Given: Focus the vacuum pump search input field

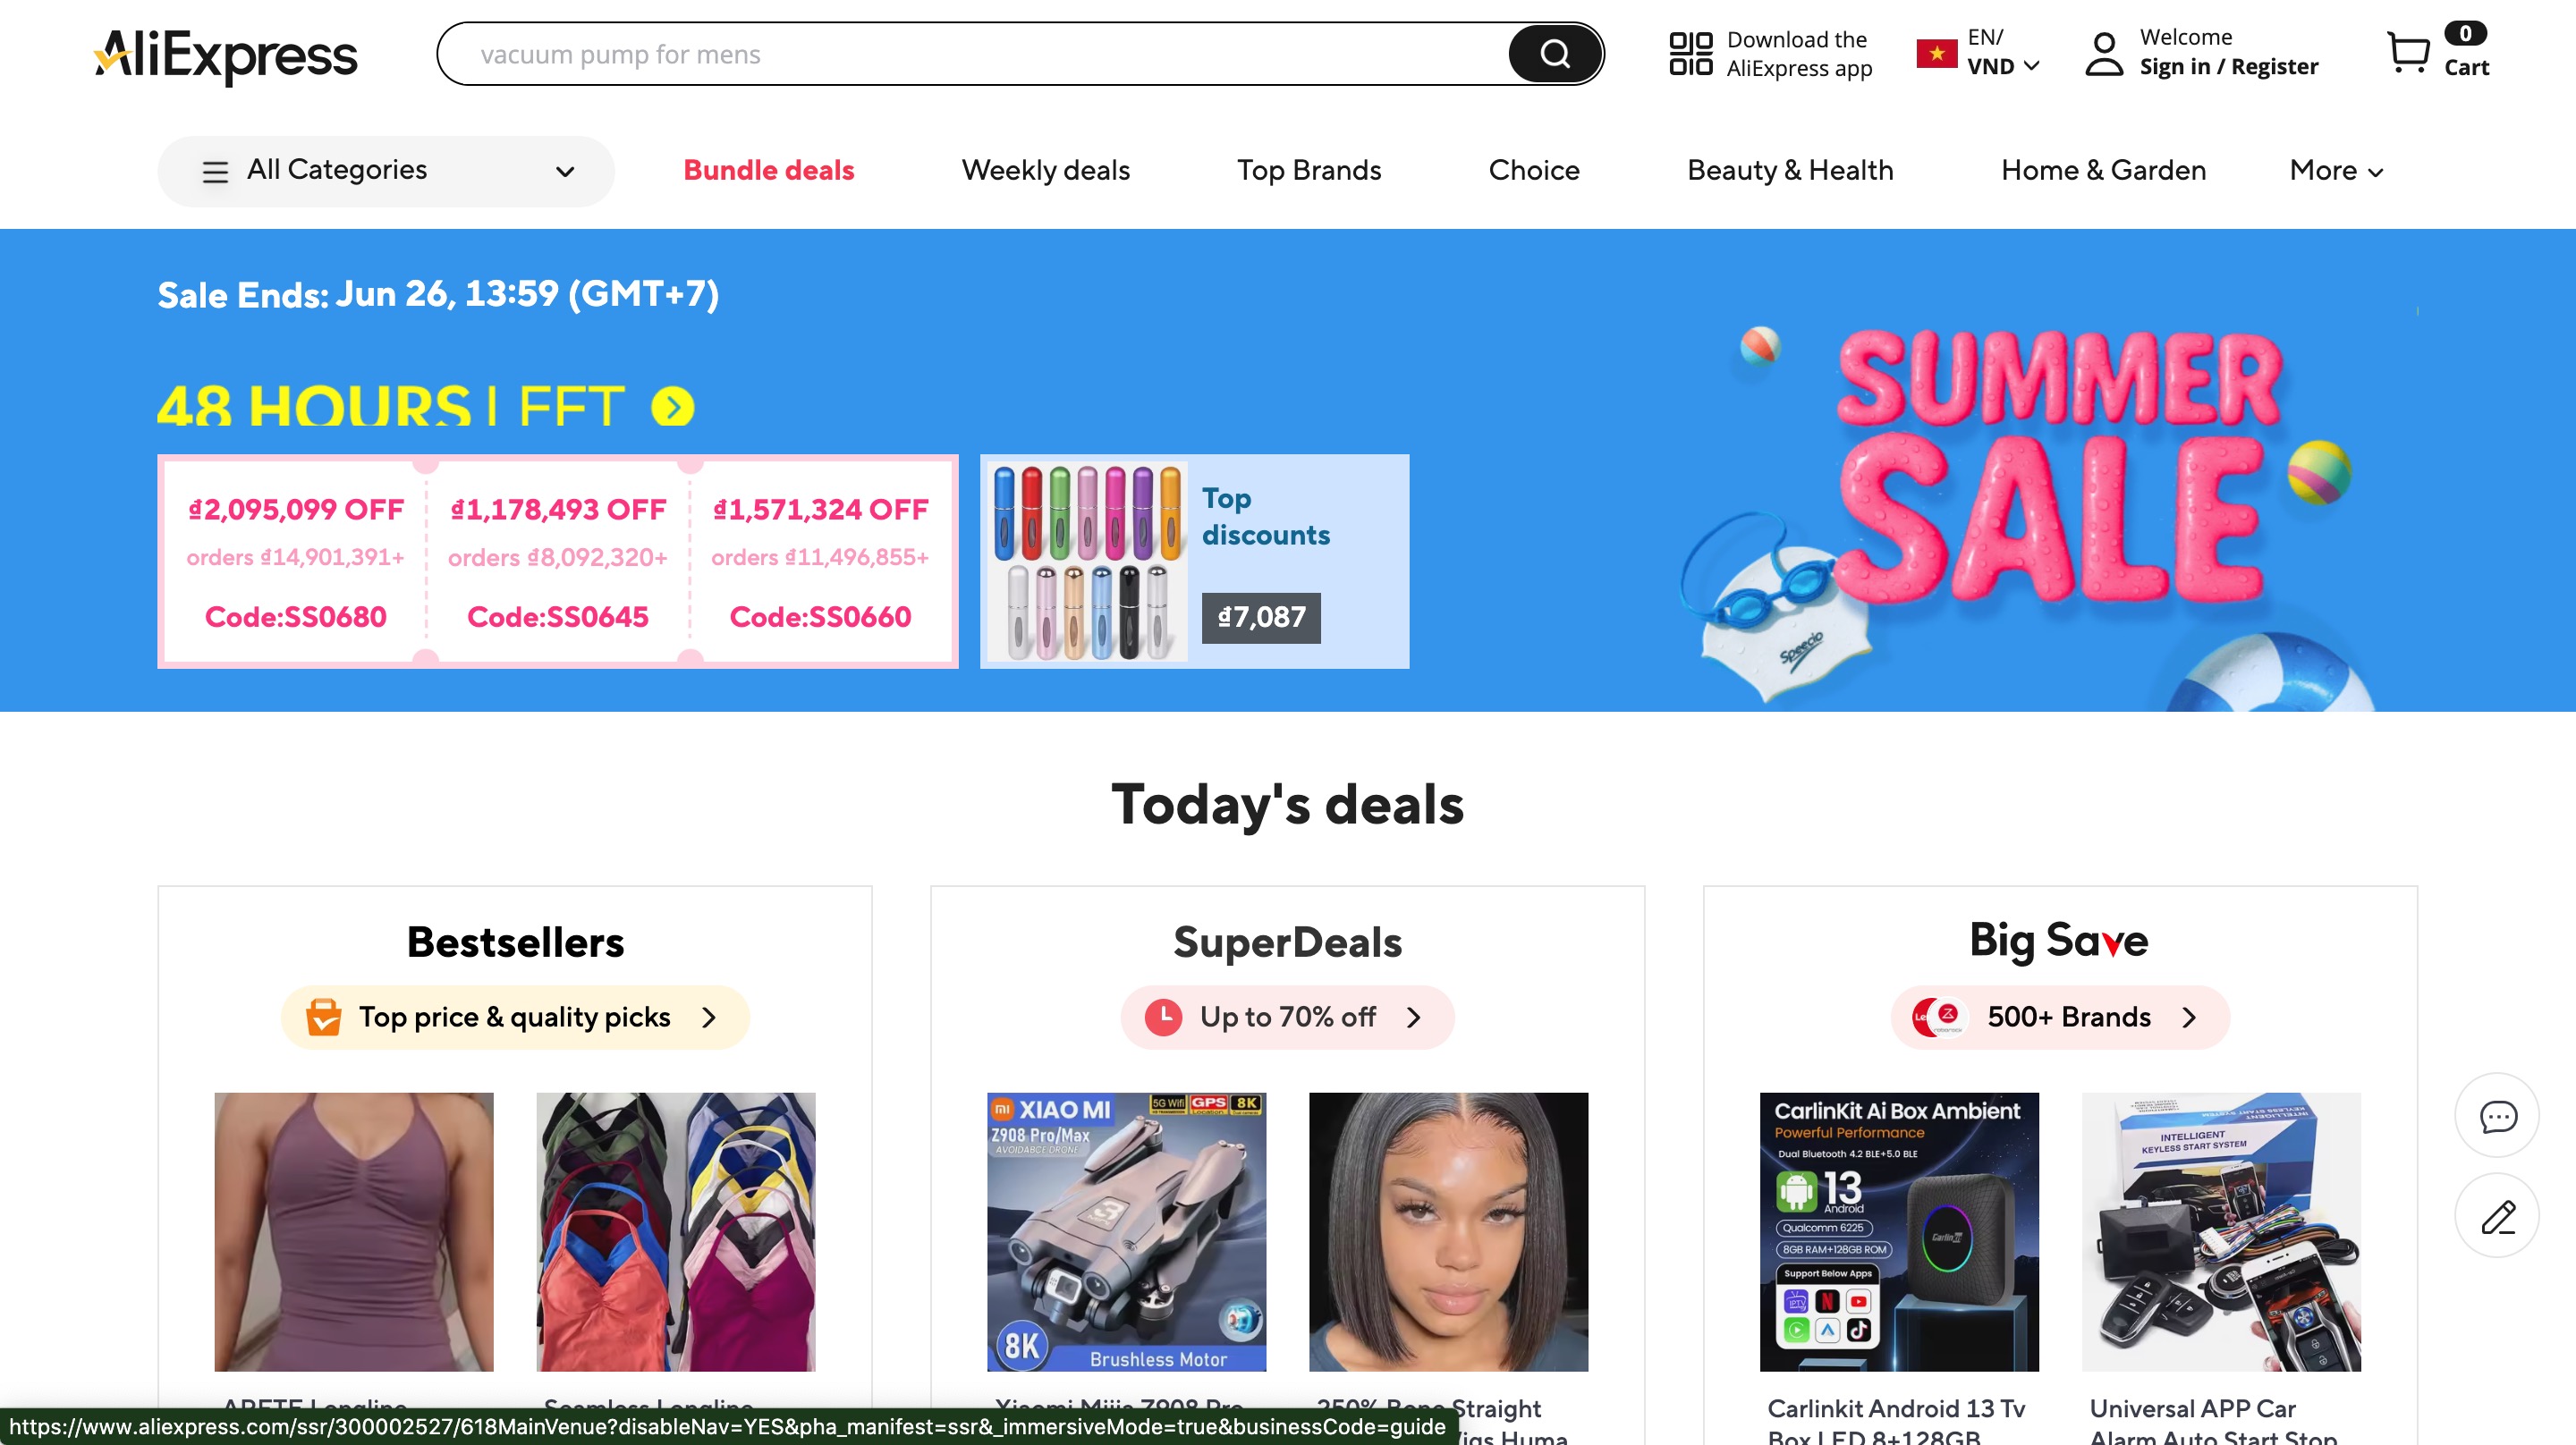Looking at the screenshot, I should click(972, 54).
